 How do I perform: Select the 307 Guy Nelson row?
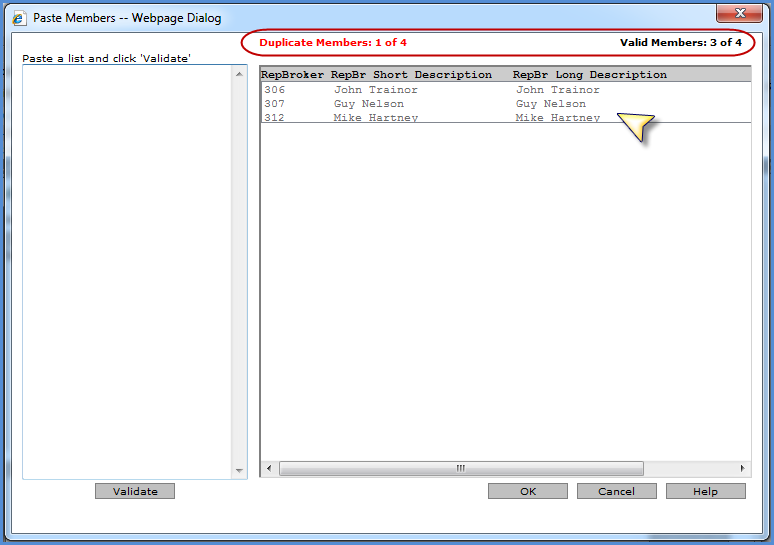click(506, 104)
